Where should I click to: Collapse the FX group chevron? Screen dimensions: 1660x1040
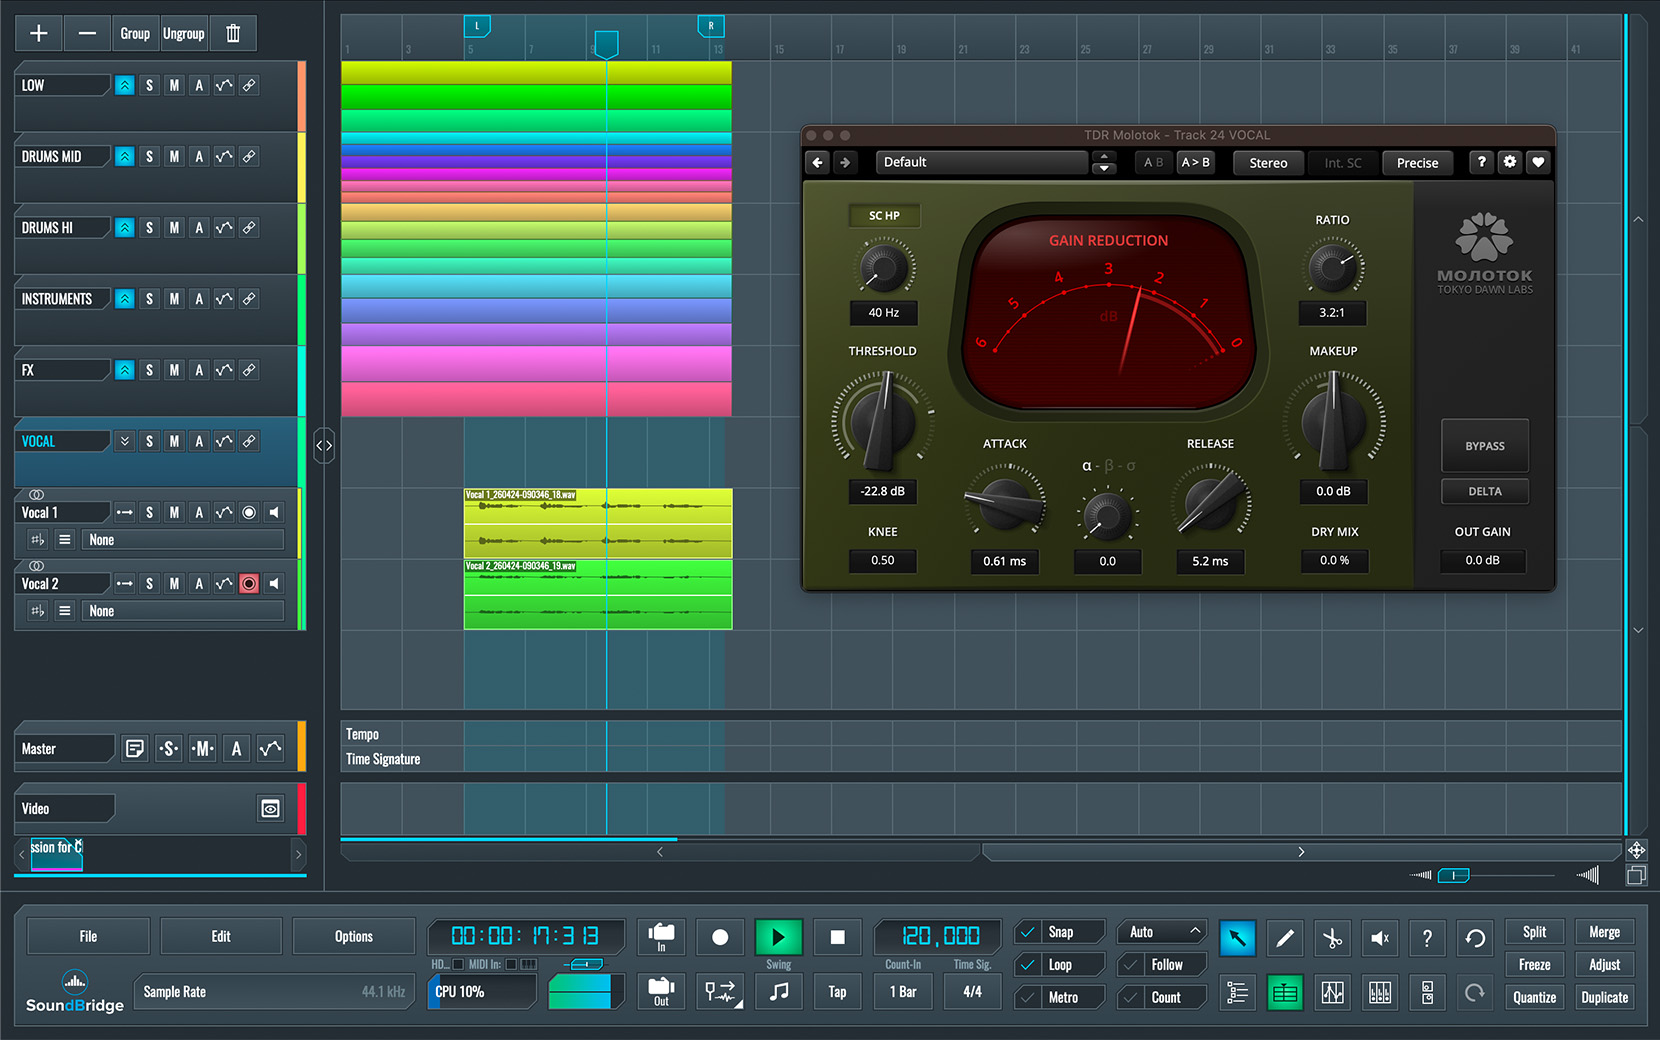tap(124, 370)
